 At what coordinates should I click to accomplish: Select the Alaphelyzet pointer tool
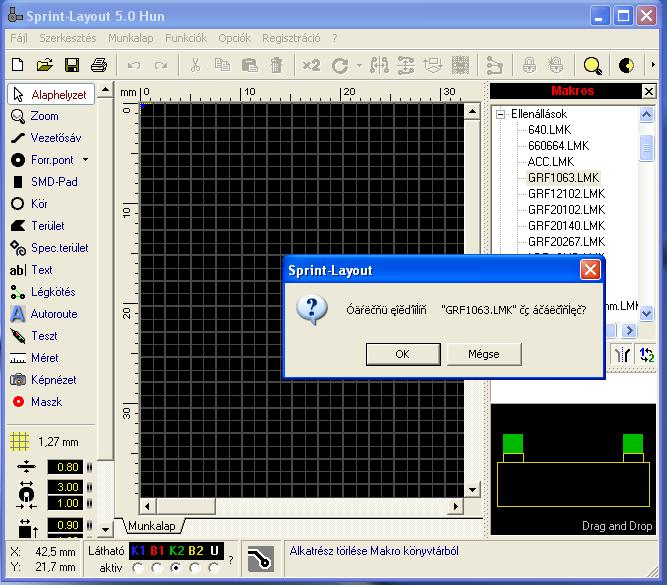click(x=51, y=94)
